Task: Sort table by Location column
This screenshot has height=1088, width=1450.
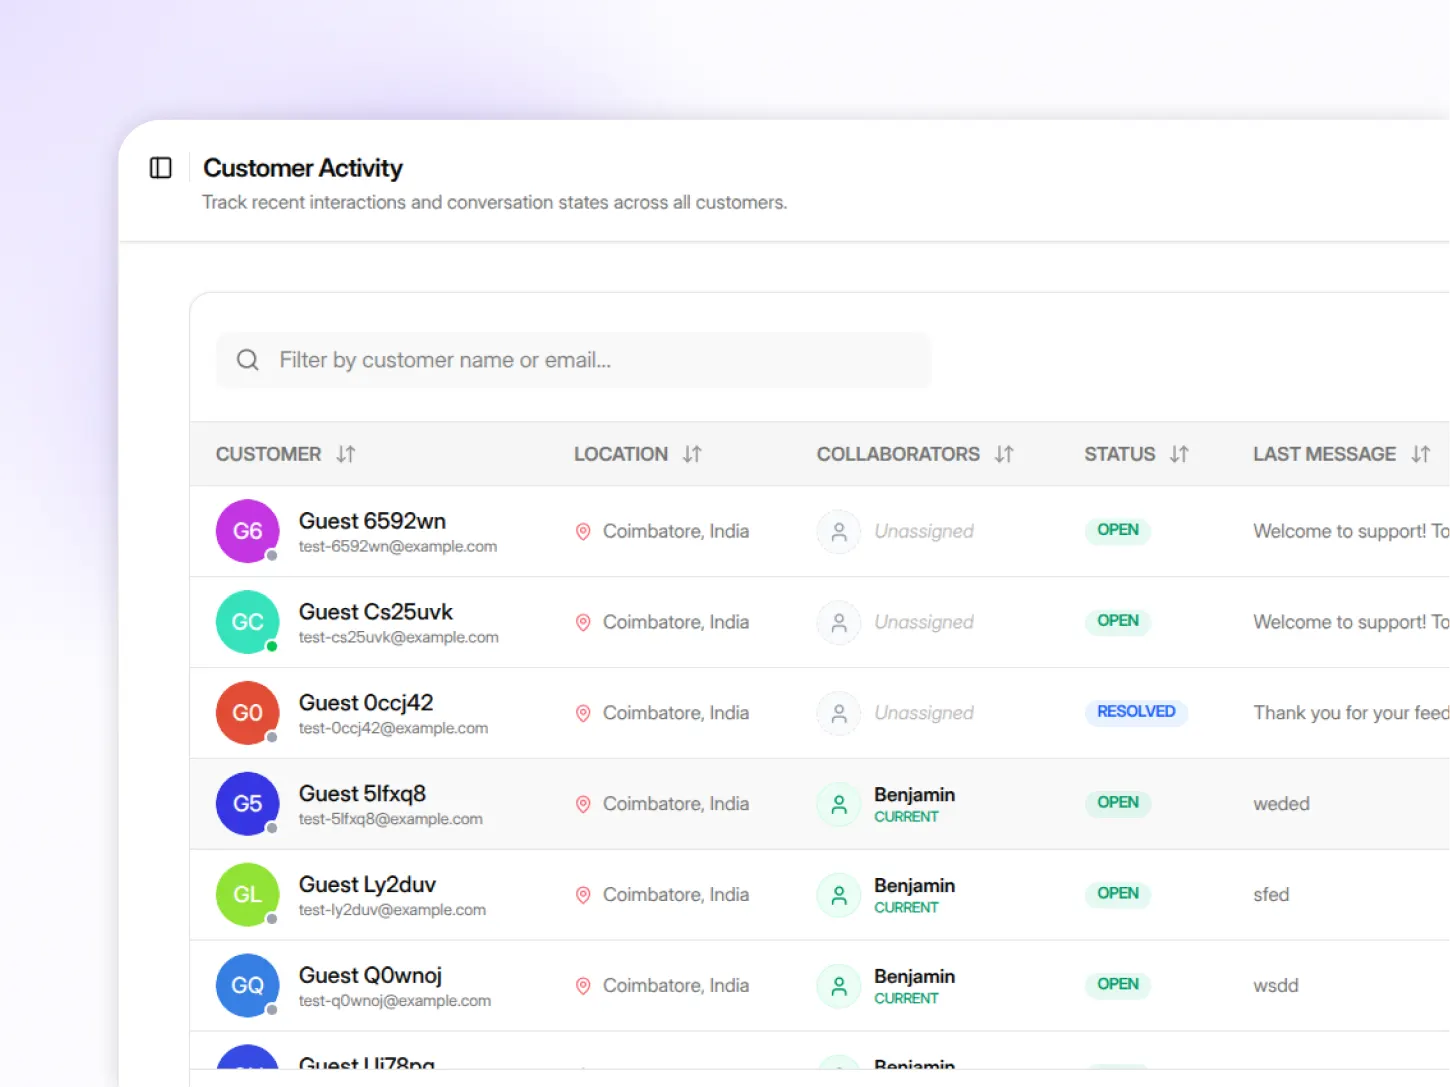Action: [692, 454]
